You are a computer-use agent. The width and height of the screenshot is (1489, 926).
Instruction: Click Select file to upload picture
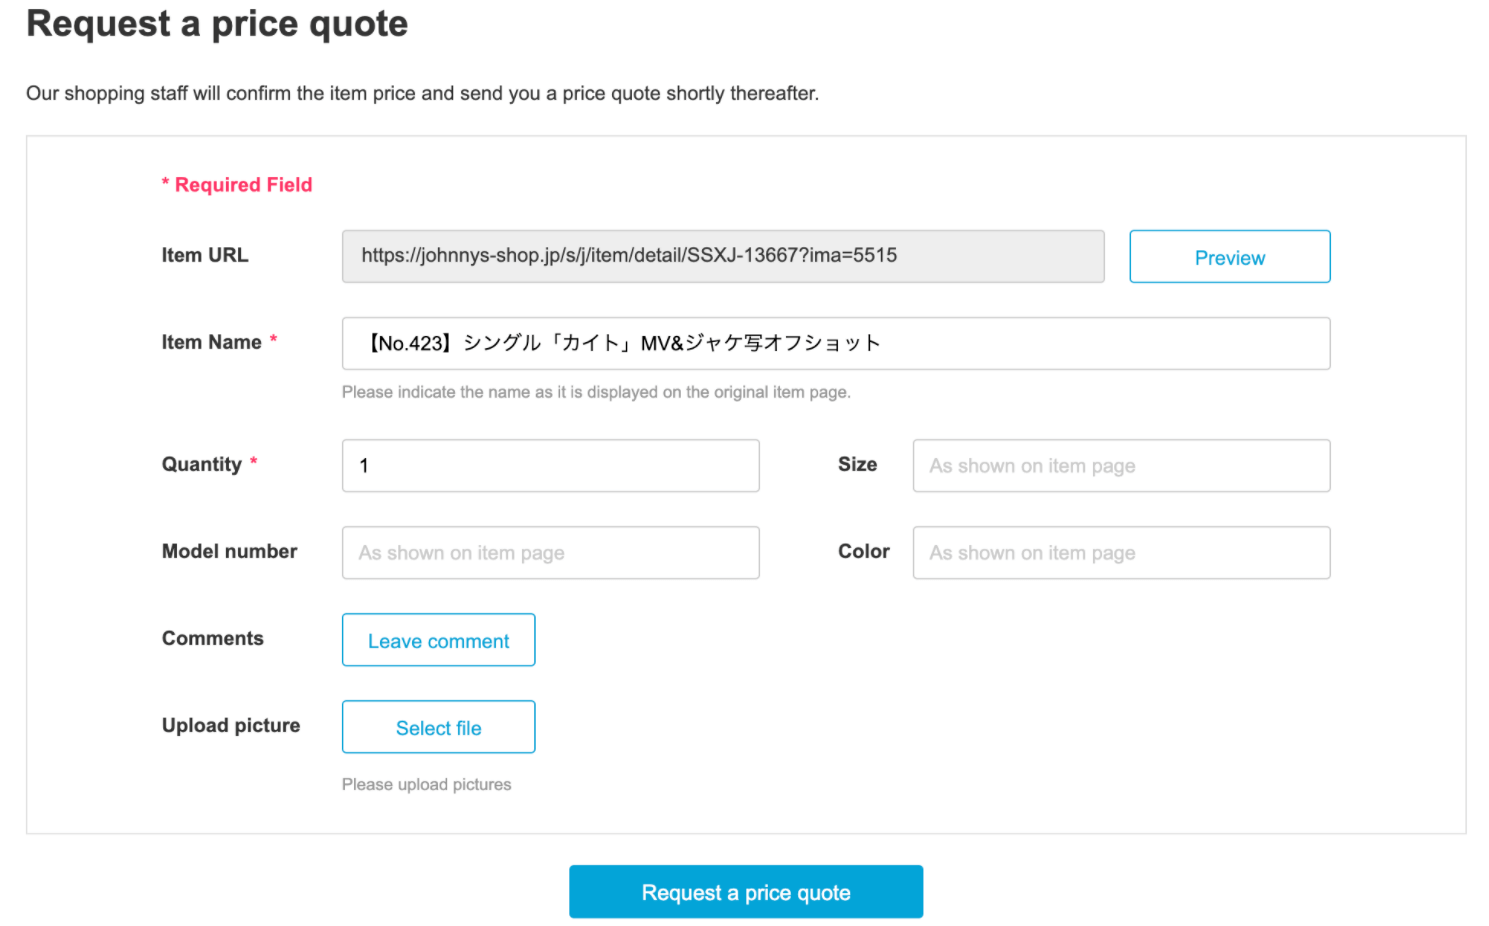pyautogui.click(x=439, y=727)
